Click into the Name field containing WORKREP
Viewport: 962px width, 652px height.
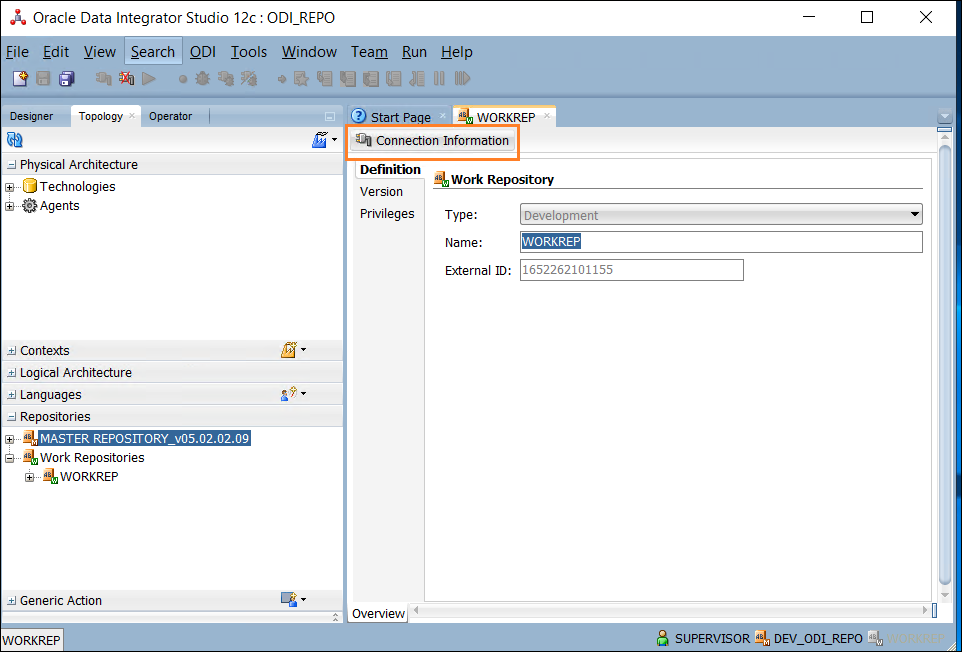pos(721,242)
